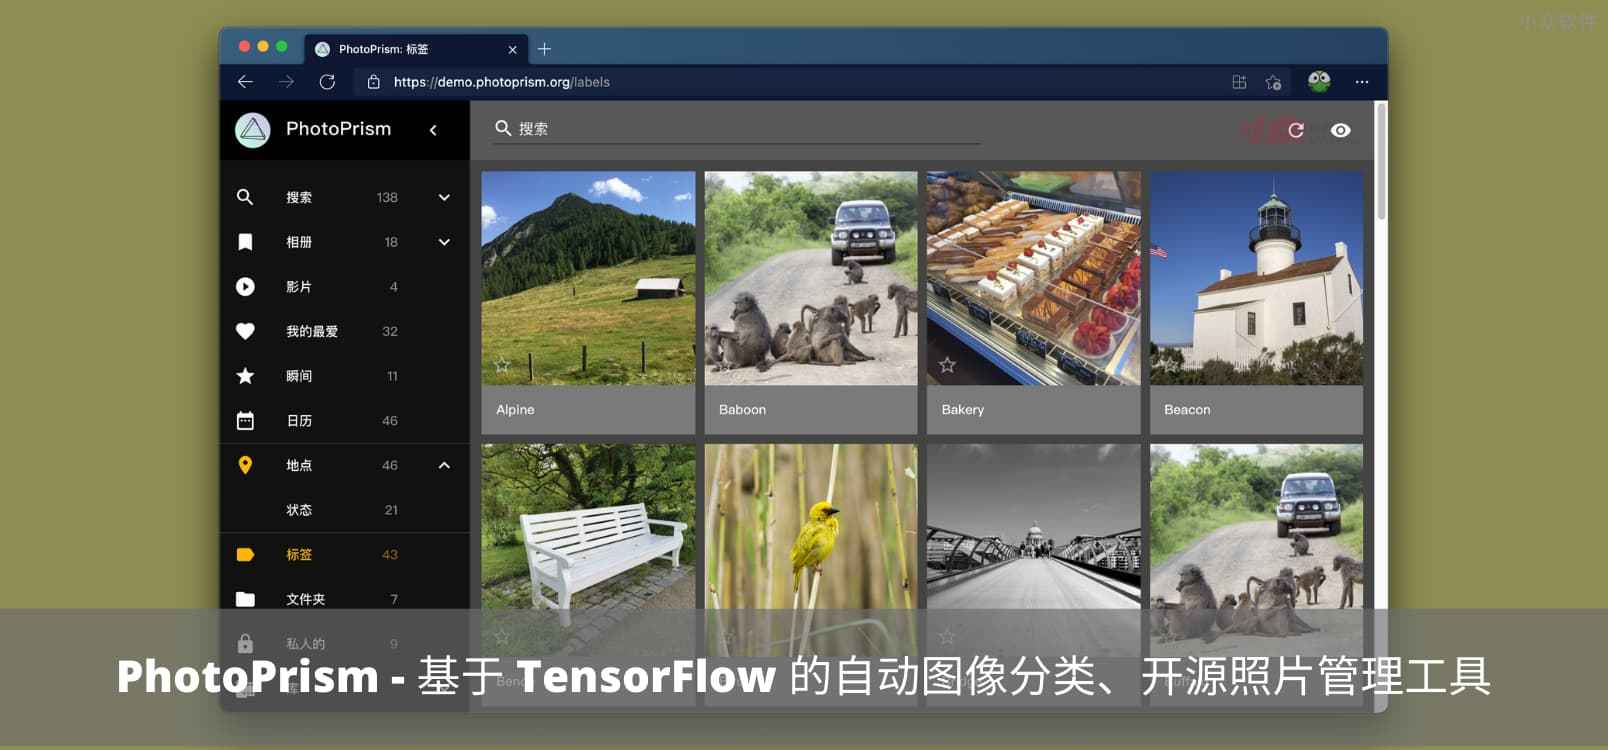
Task: Click the browser forward arrow
Action: pos(286,82)
